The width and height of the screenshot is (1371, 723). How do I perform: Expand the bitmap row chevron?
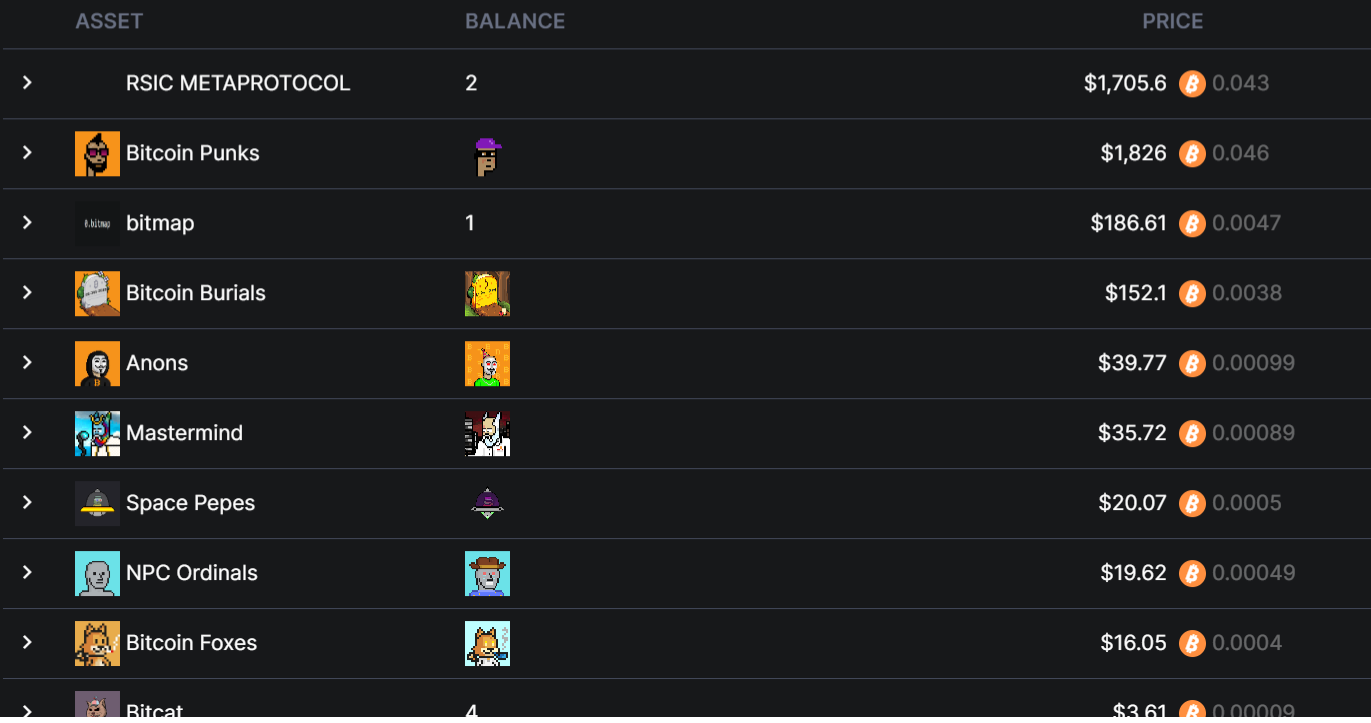coord(27,223)
